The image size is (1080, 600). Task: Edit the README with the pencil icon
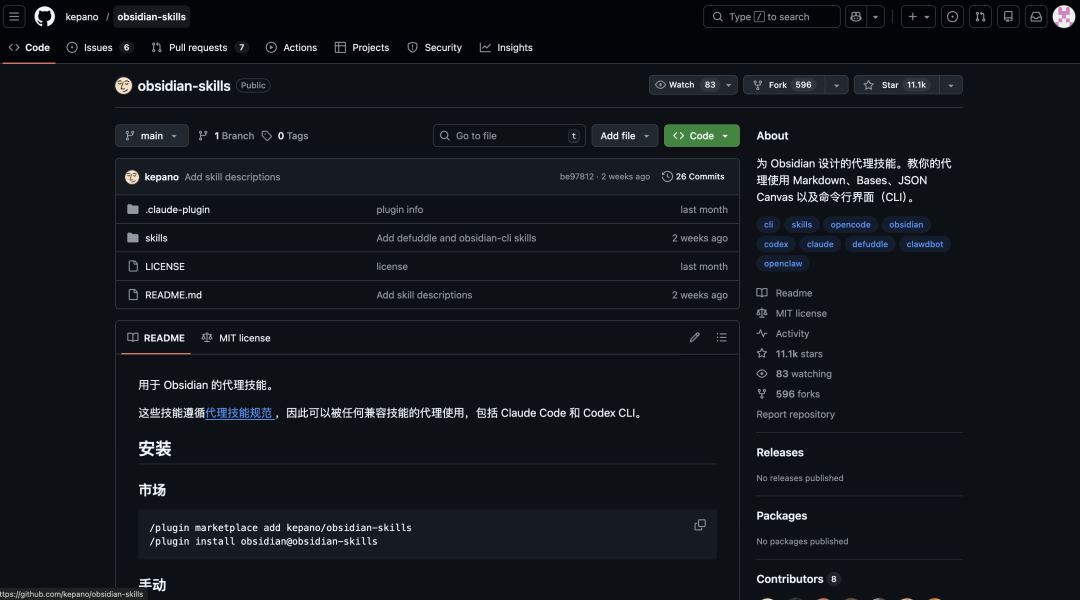695,337
